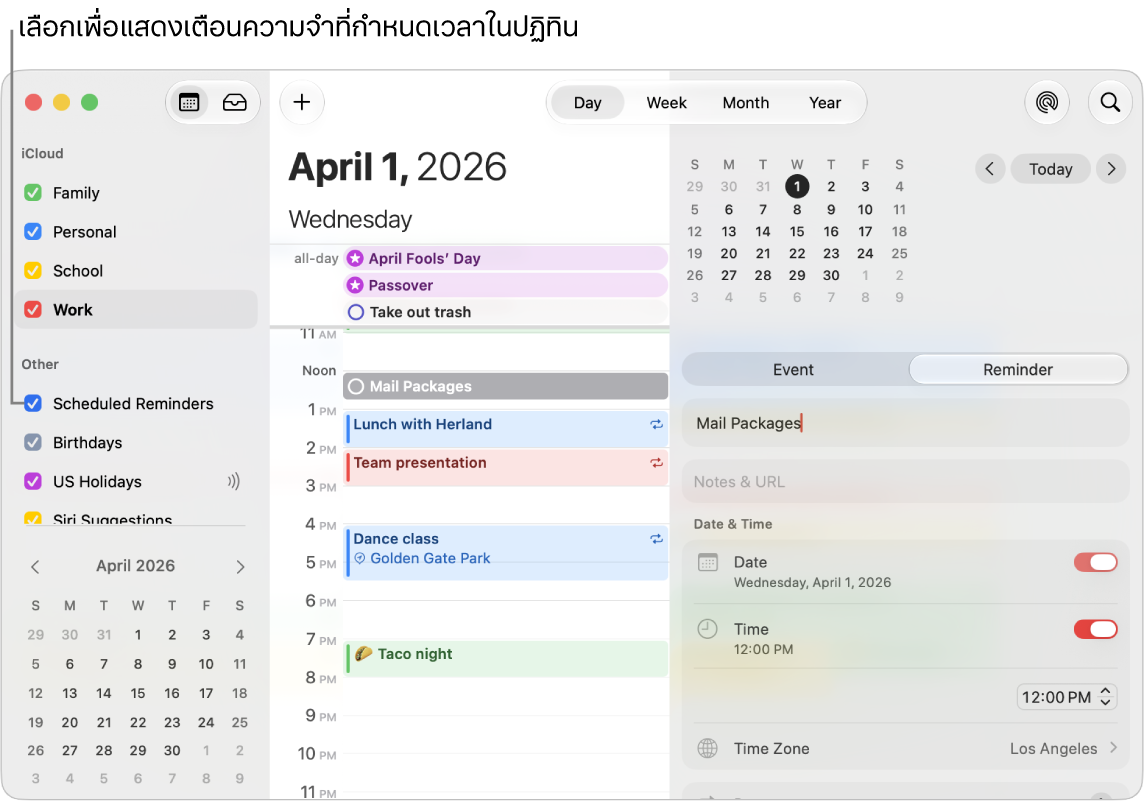Mark Mail Packages reminder circle complete
The height and width of the screenshot is (803, 1144).
tap(356, 387)
